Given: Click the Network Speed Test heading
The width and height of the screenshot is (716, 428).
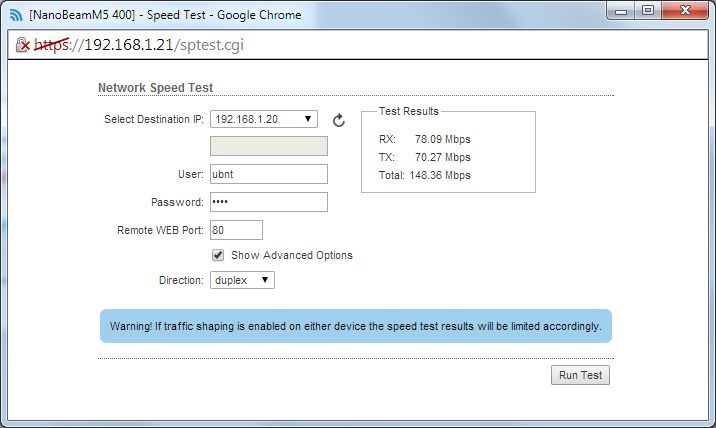Looking at the screenshot, I should [156, 88].
